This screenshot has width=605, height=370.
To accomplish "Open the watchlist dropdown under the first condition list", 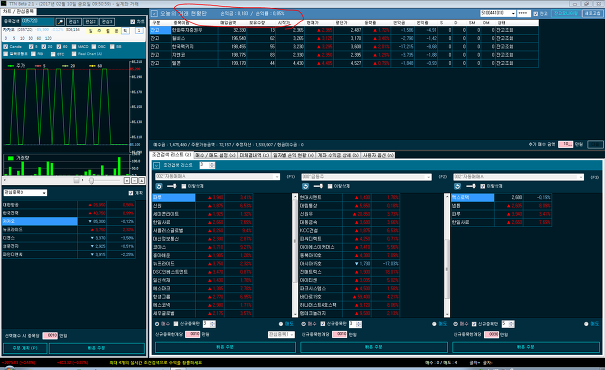I will pyautogui.click(x=281, y=335).
